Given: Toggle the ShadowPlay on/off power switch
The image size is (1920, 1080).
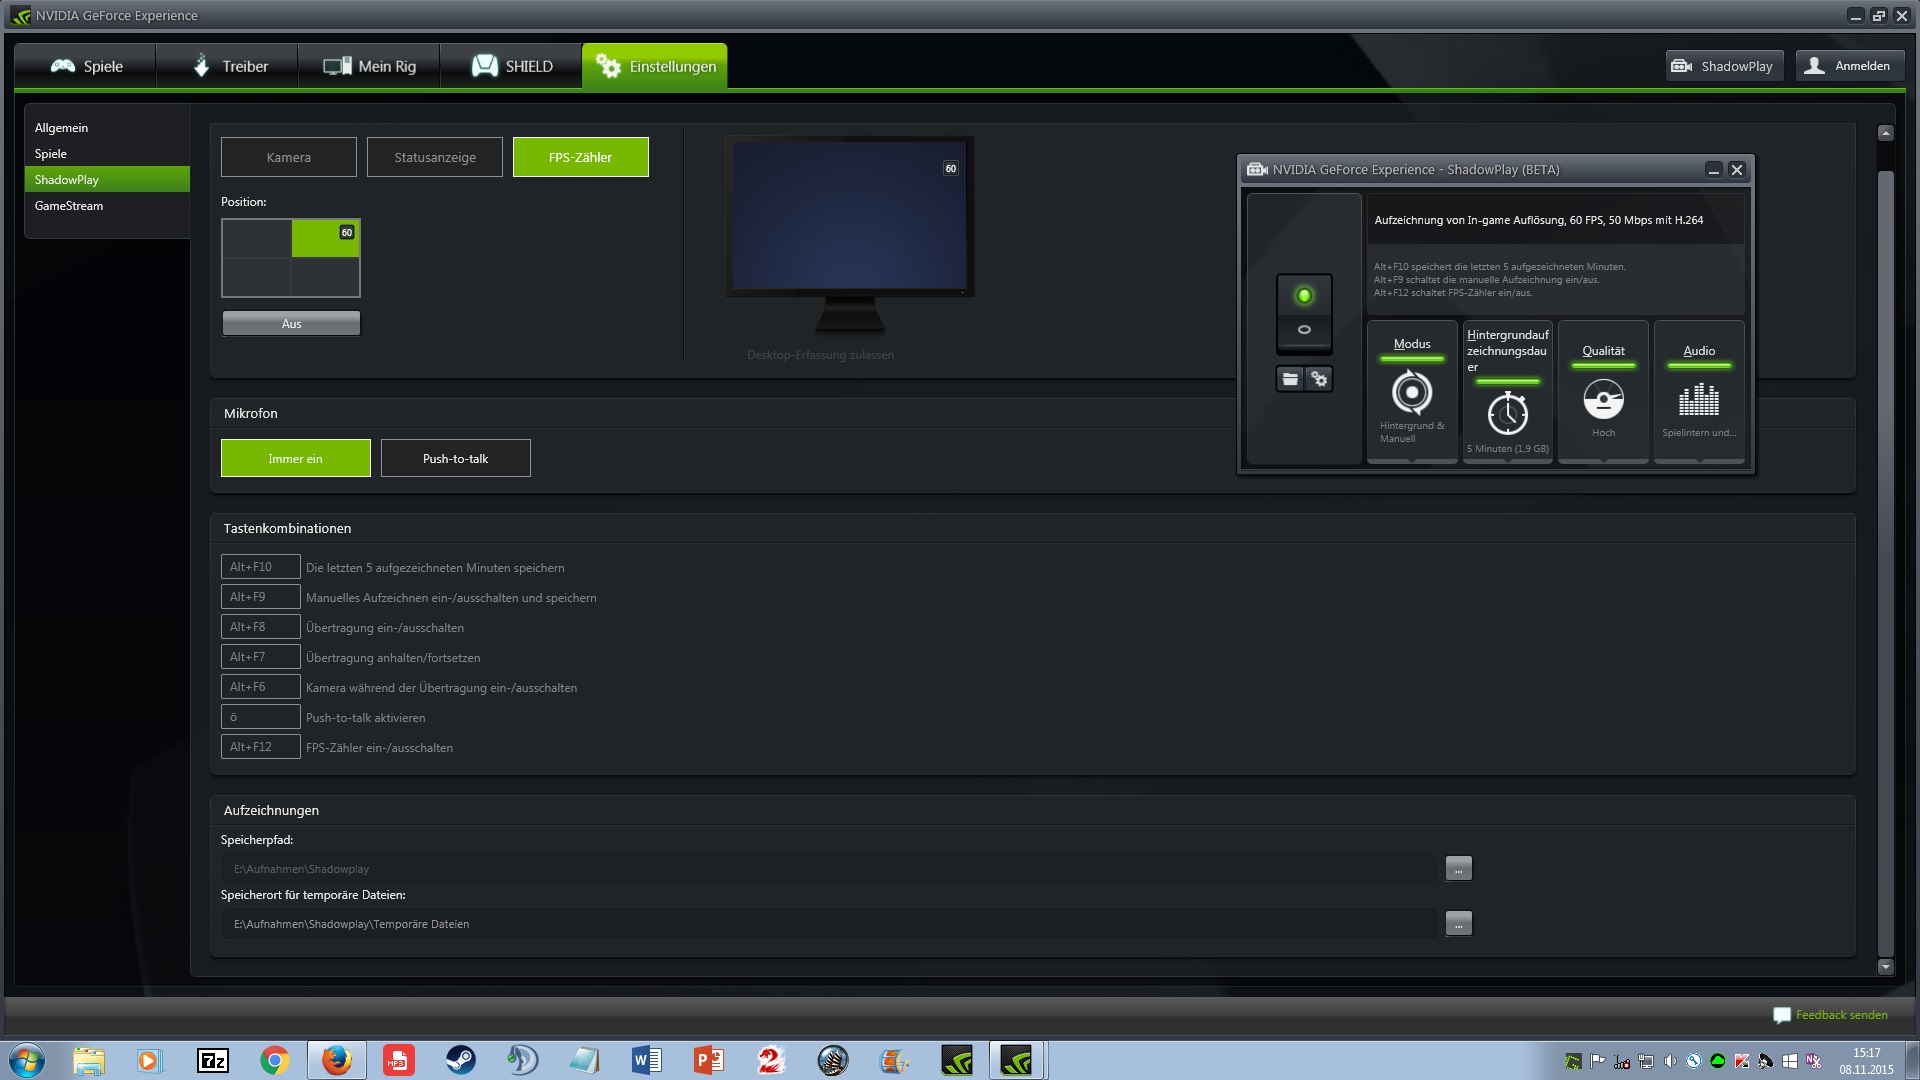Looking at the screenshot, I should coord(1304,313).
